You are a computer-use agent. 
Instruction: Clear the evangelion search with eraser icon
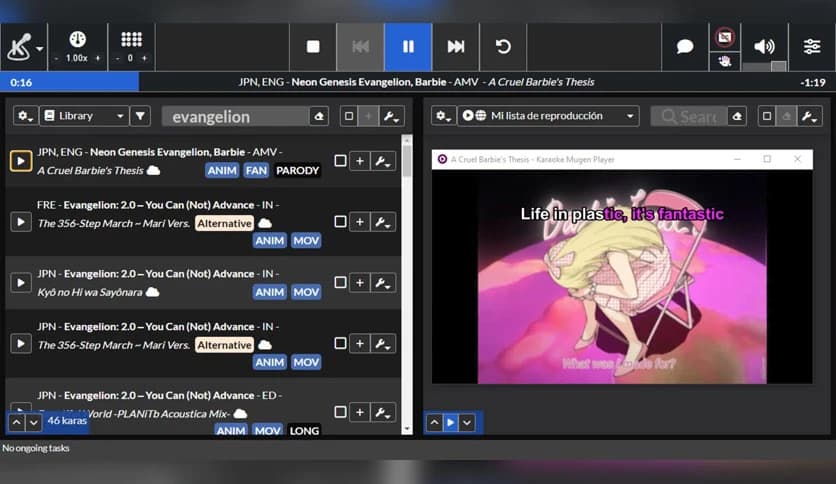pyautogui.click(x=319, y=116)
